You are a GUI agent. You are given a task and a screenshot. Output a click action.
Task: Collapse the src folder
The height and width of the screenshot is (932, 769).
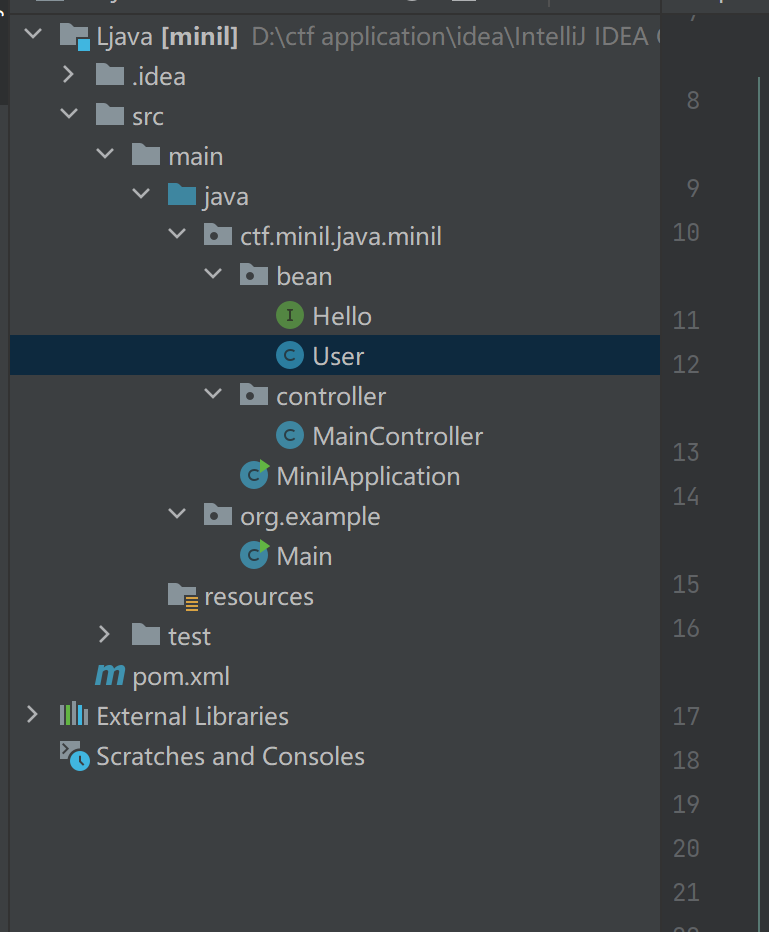coord(68,116)
